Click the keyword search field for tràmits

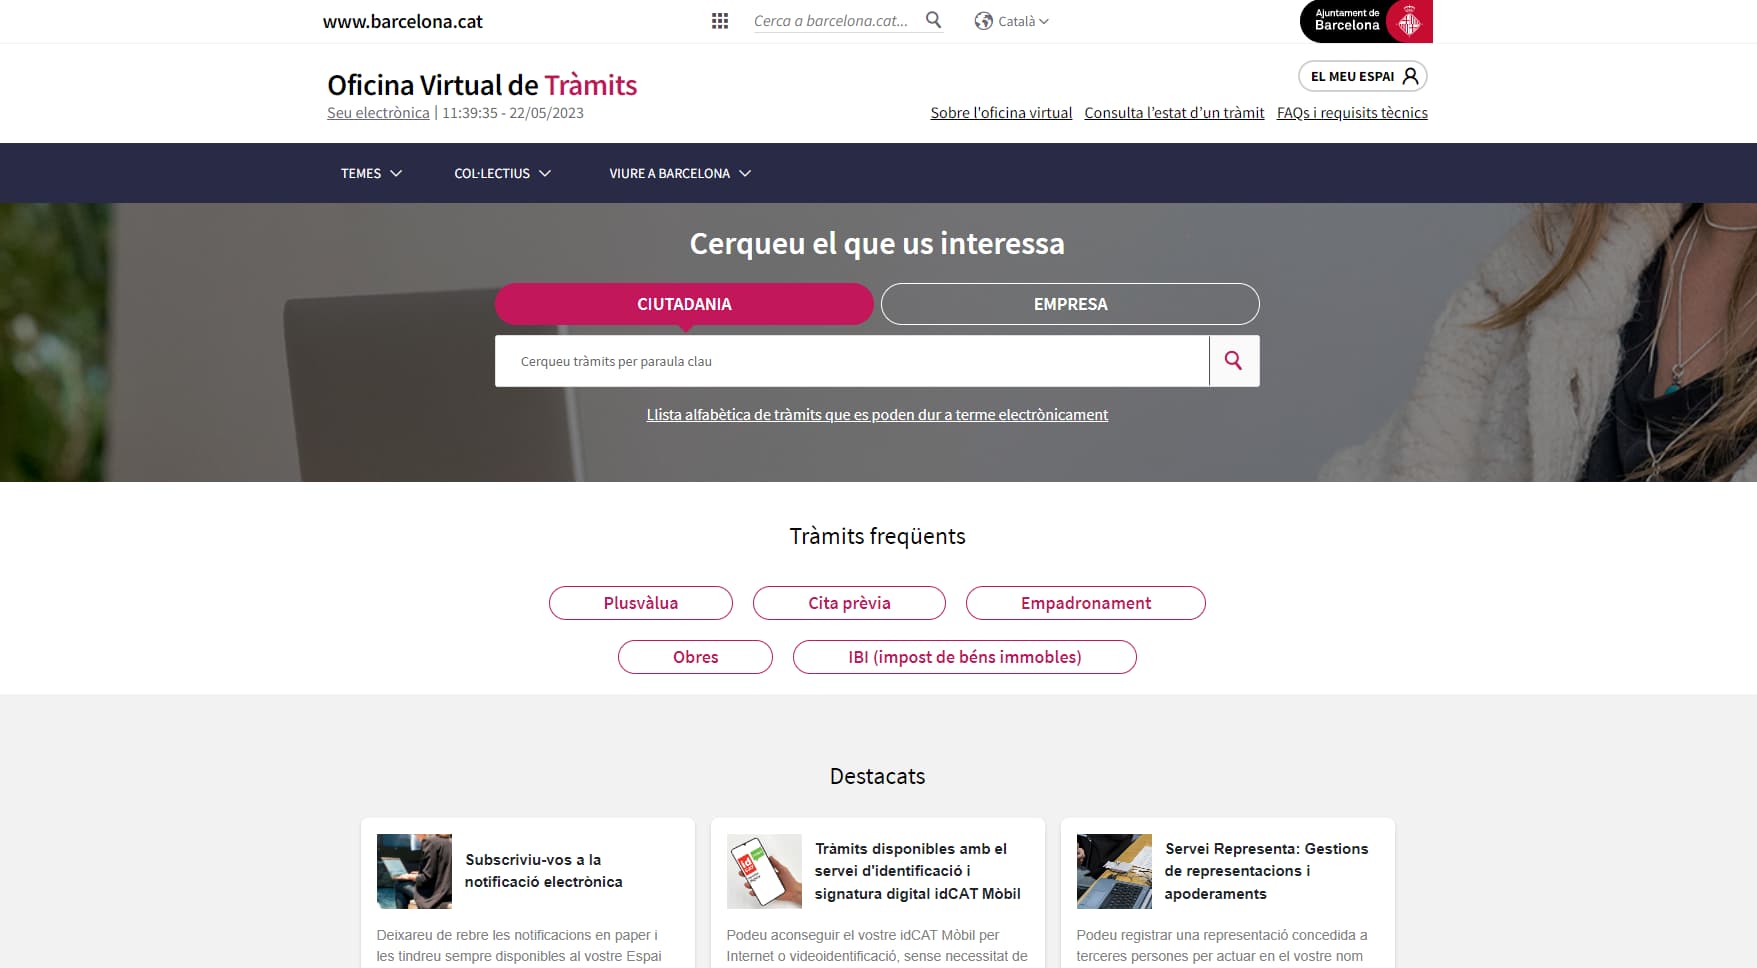tap(850, 361)
